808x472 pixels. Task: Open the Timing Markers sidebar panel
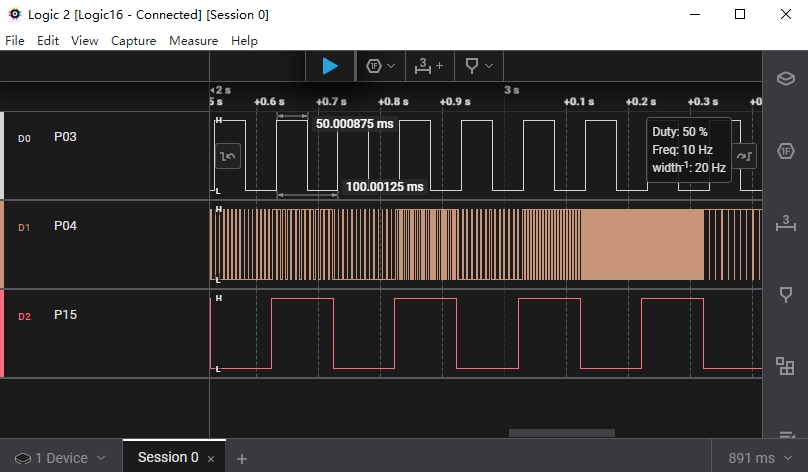tap(785, 223)
